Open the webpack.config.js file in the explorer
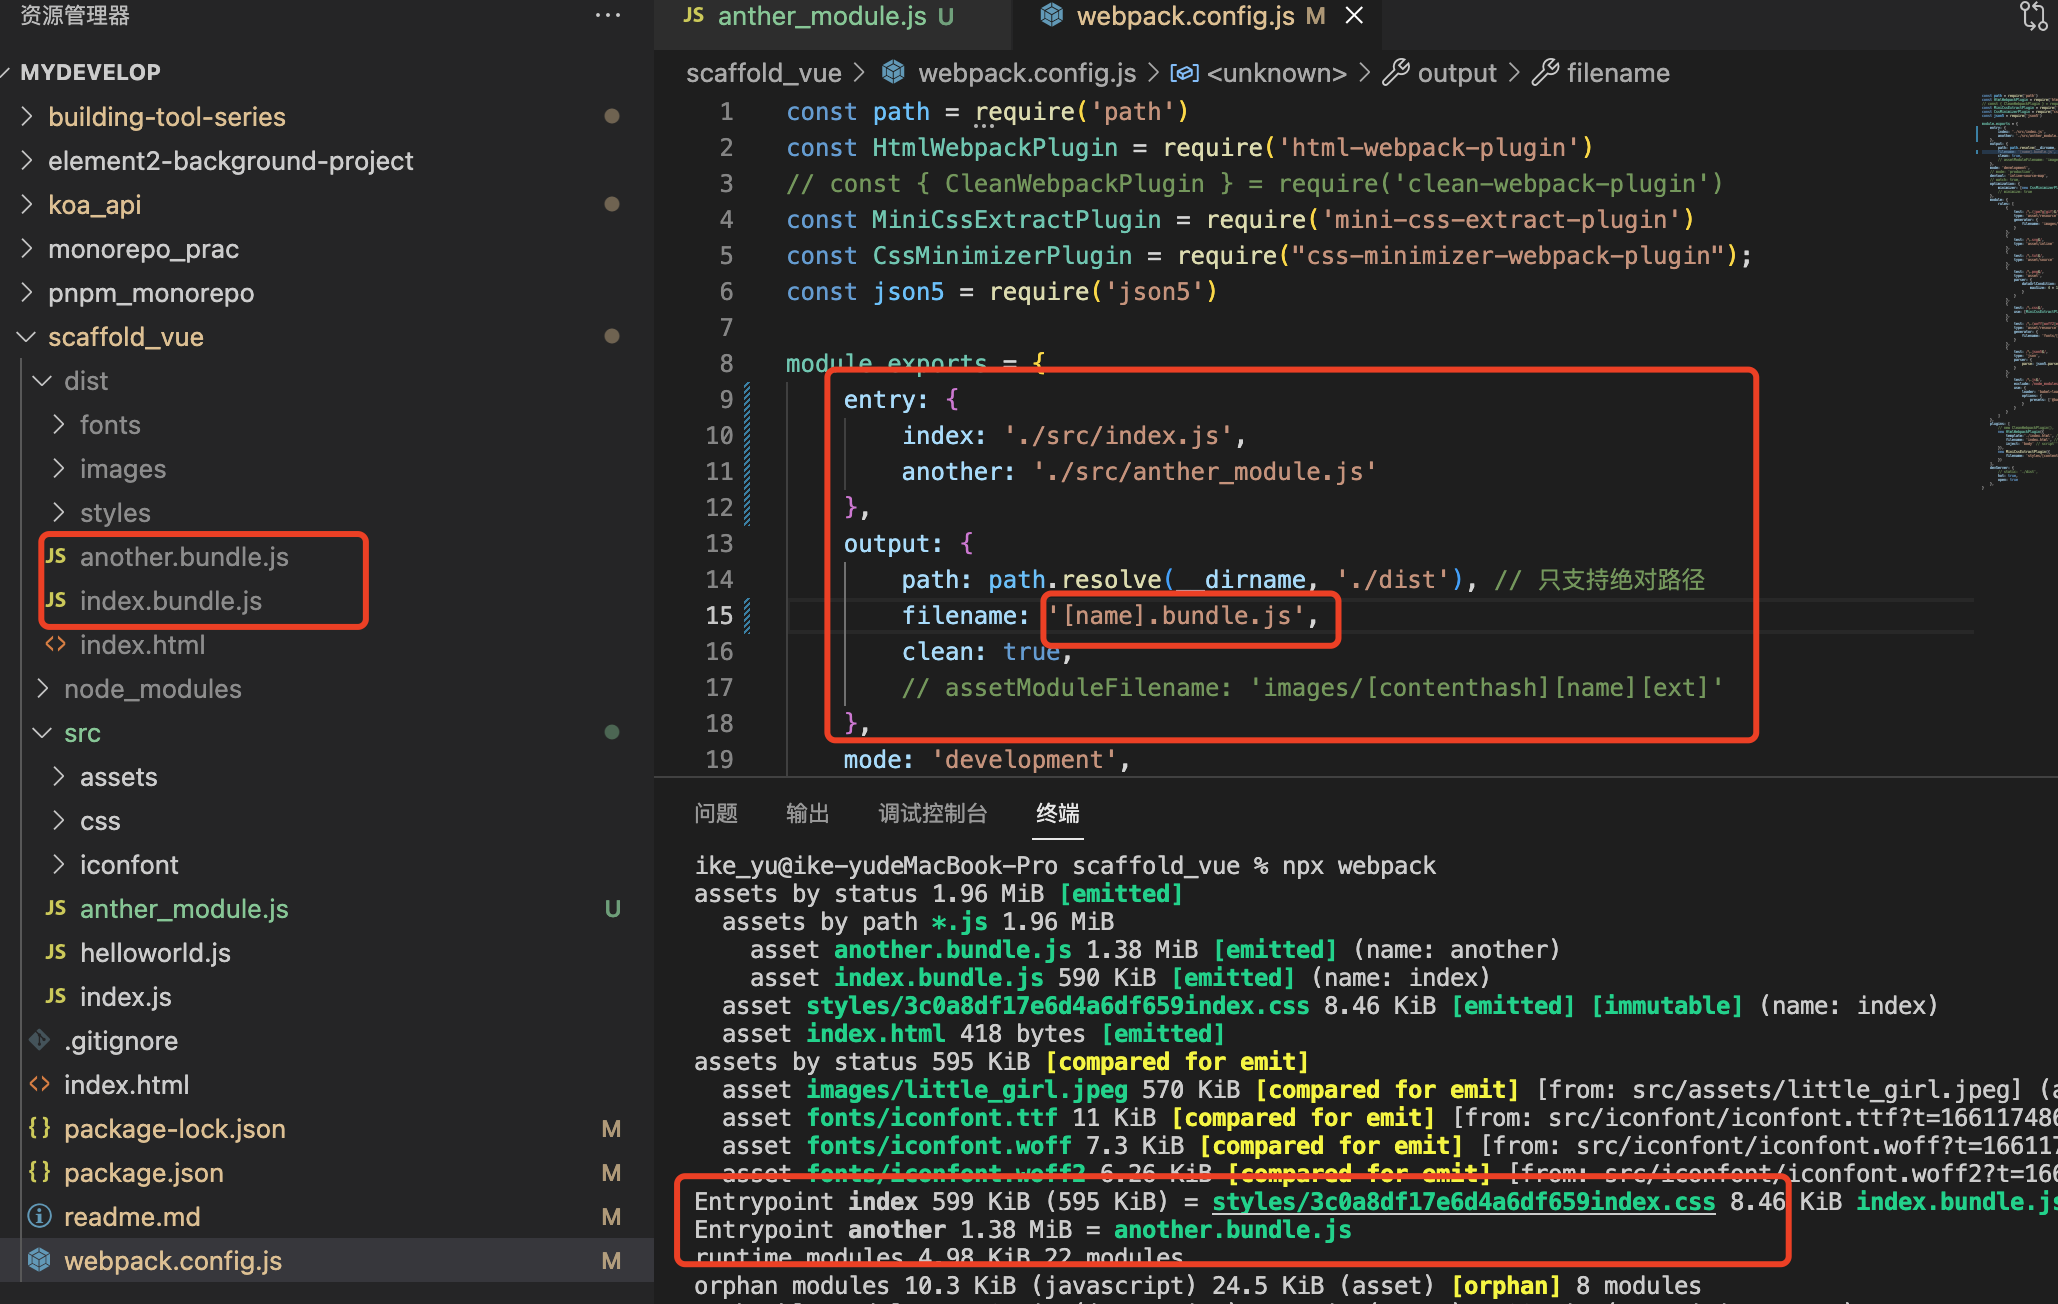The height and width of the screenshot is (1304, 2058). click(172, 1261)
